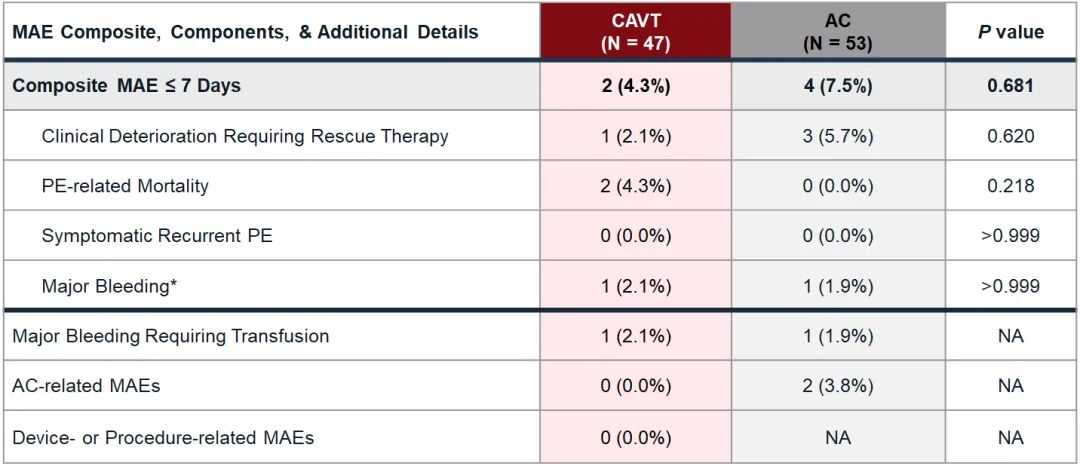
Task: Click Major Bleeding Requiring Transfusion label
Action: (x=170, y=336)
